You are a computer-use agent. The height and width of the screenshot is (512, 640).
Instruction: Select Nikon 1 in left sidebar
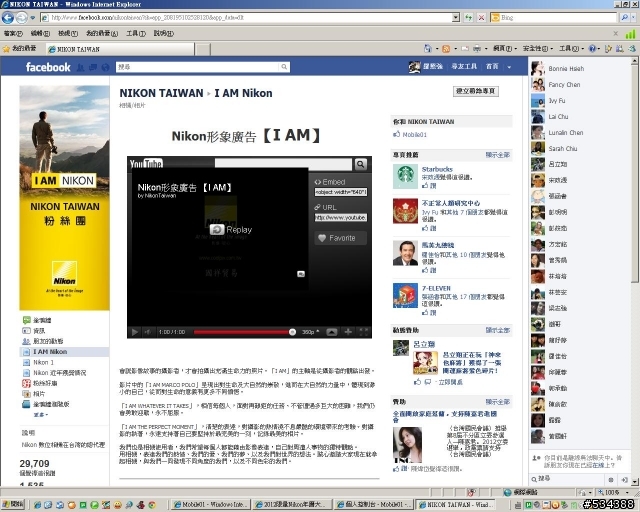tap(43, 362)
